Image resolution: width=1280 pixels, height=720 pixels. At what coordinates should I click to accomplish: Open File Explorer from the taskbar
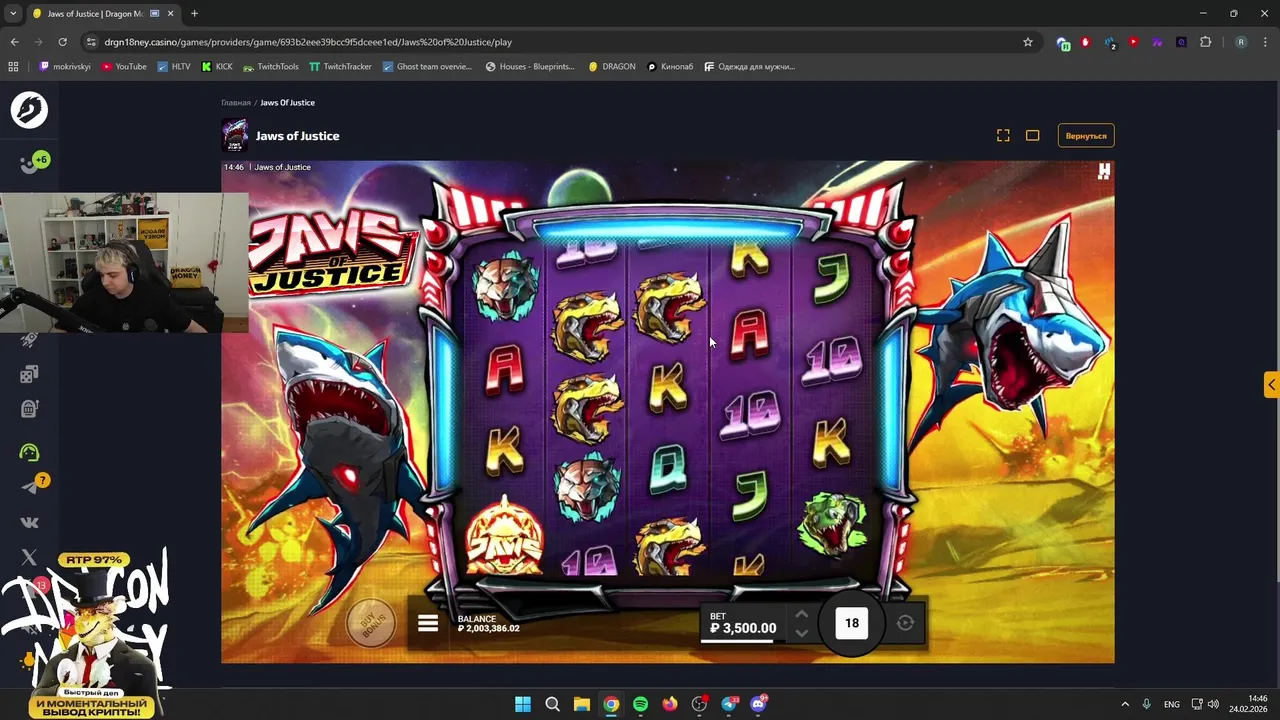point(581,704)
